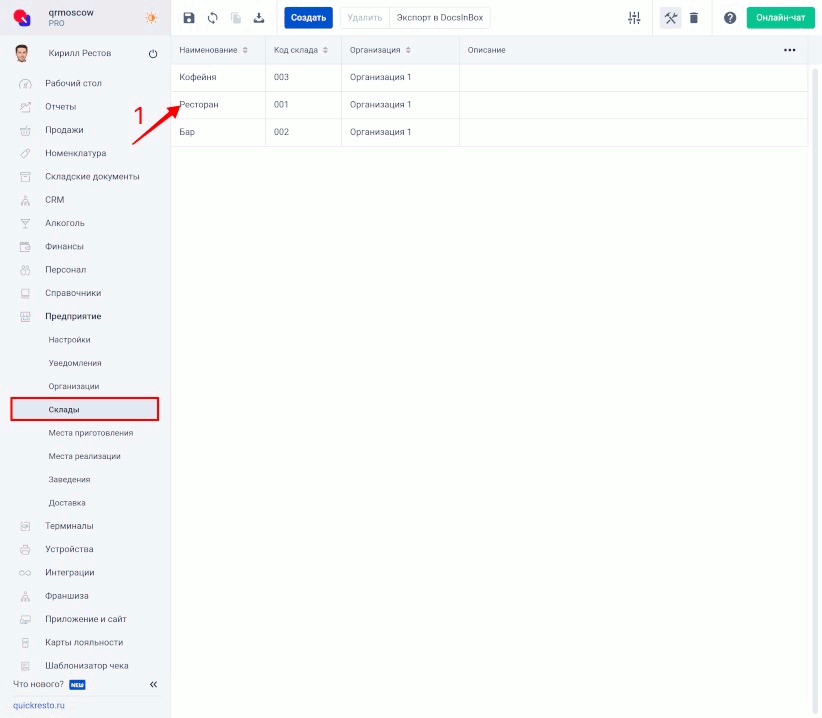This screenshot has height=718, width=822.
Task: Open Интеграции menu item
Action: click(70, 572)
